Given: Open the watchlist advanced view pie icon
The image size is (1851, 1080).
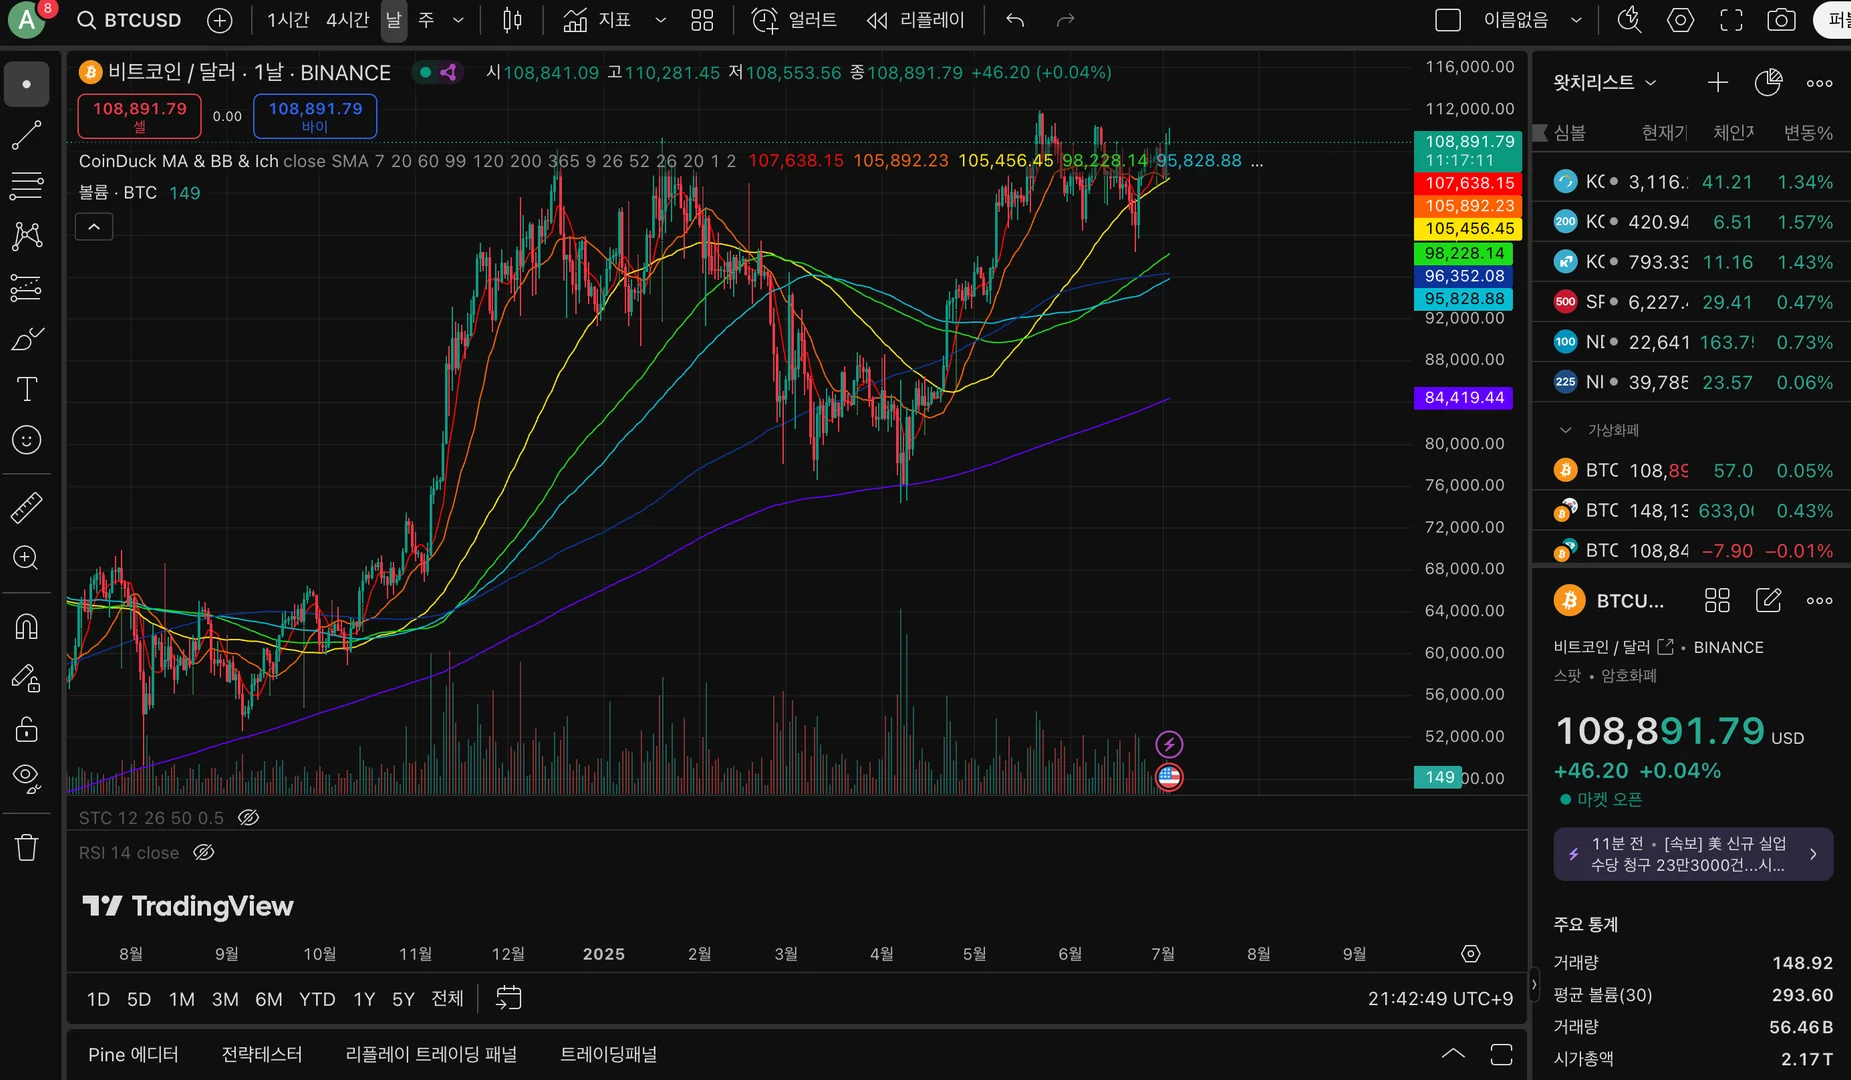Looking at the screenshot, I should point(1768,83).
